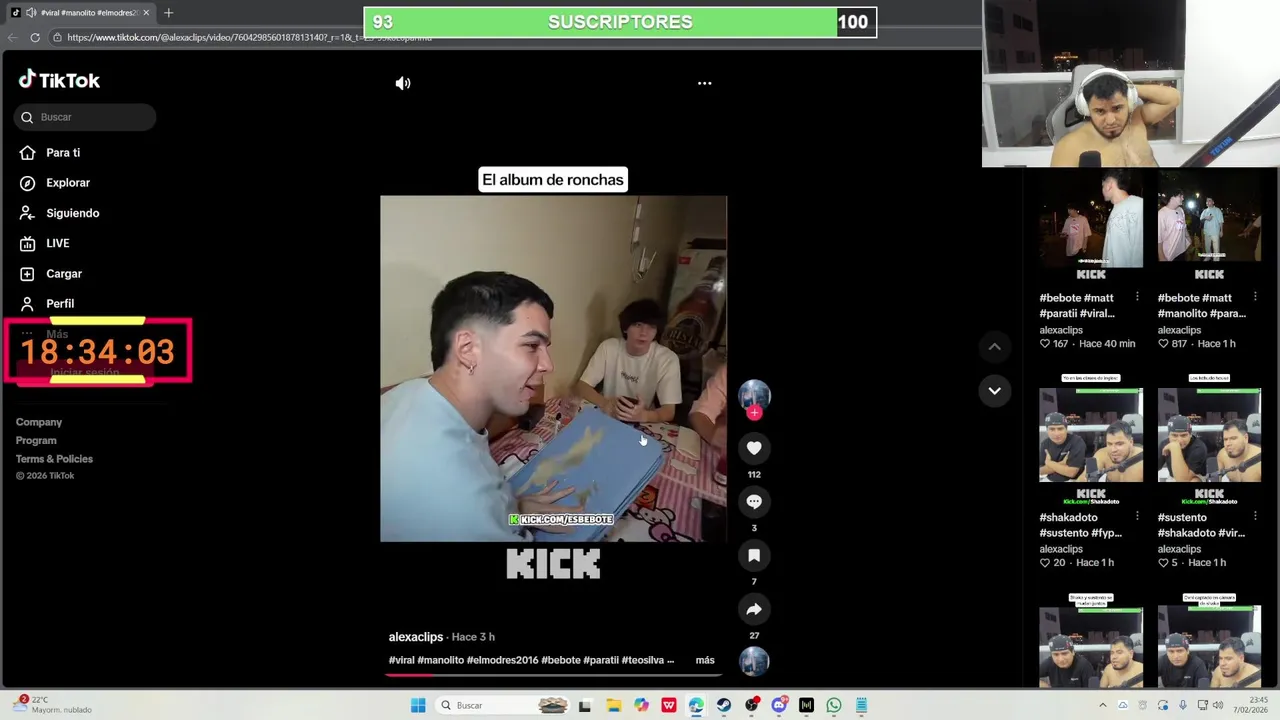Open Discord from the taskbar
Viewport: 1280px width, 720px height.
(x=779, y=705)
